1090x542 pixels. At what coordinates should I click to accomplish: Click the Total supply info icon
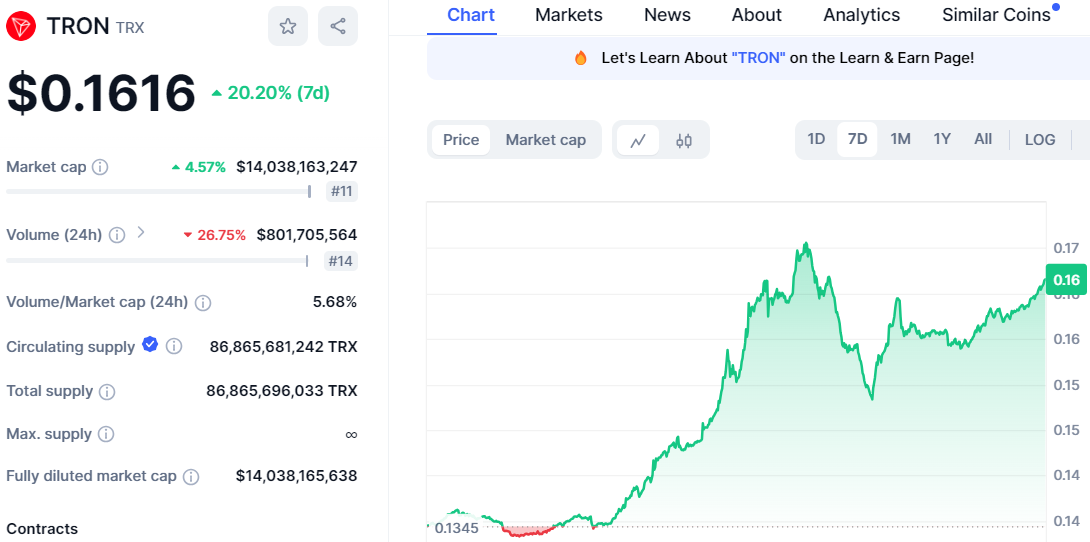(x=107, y=392)
